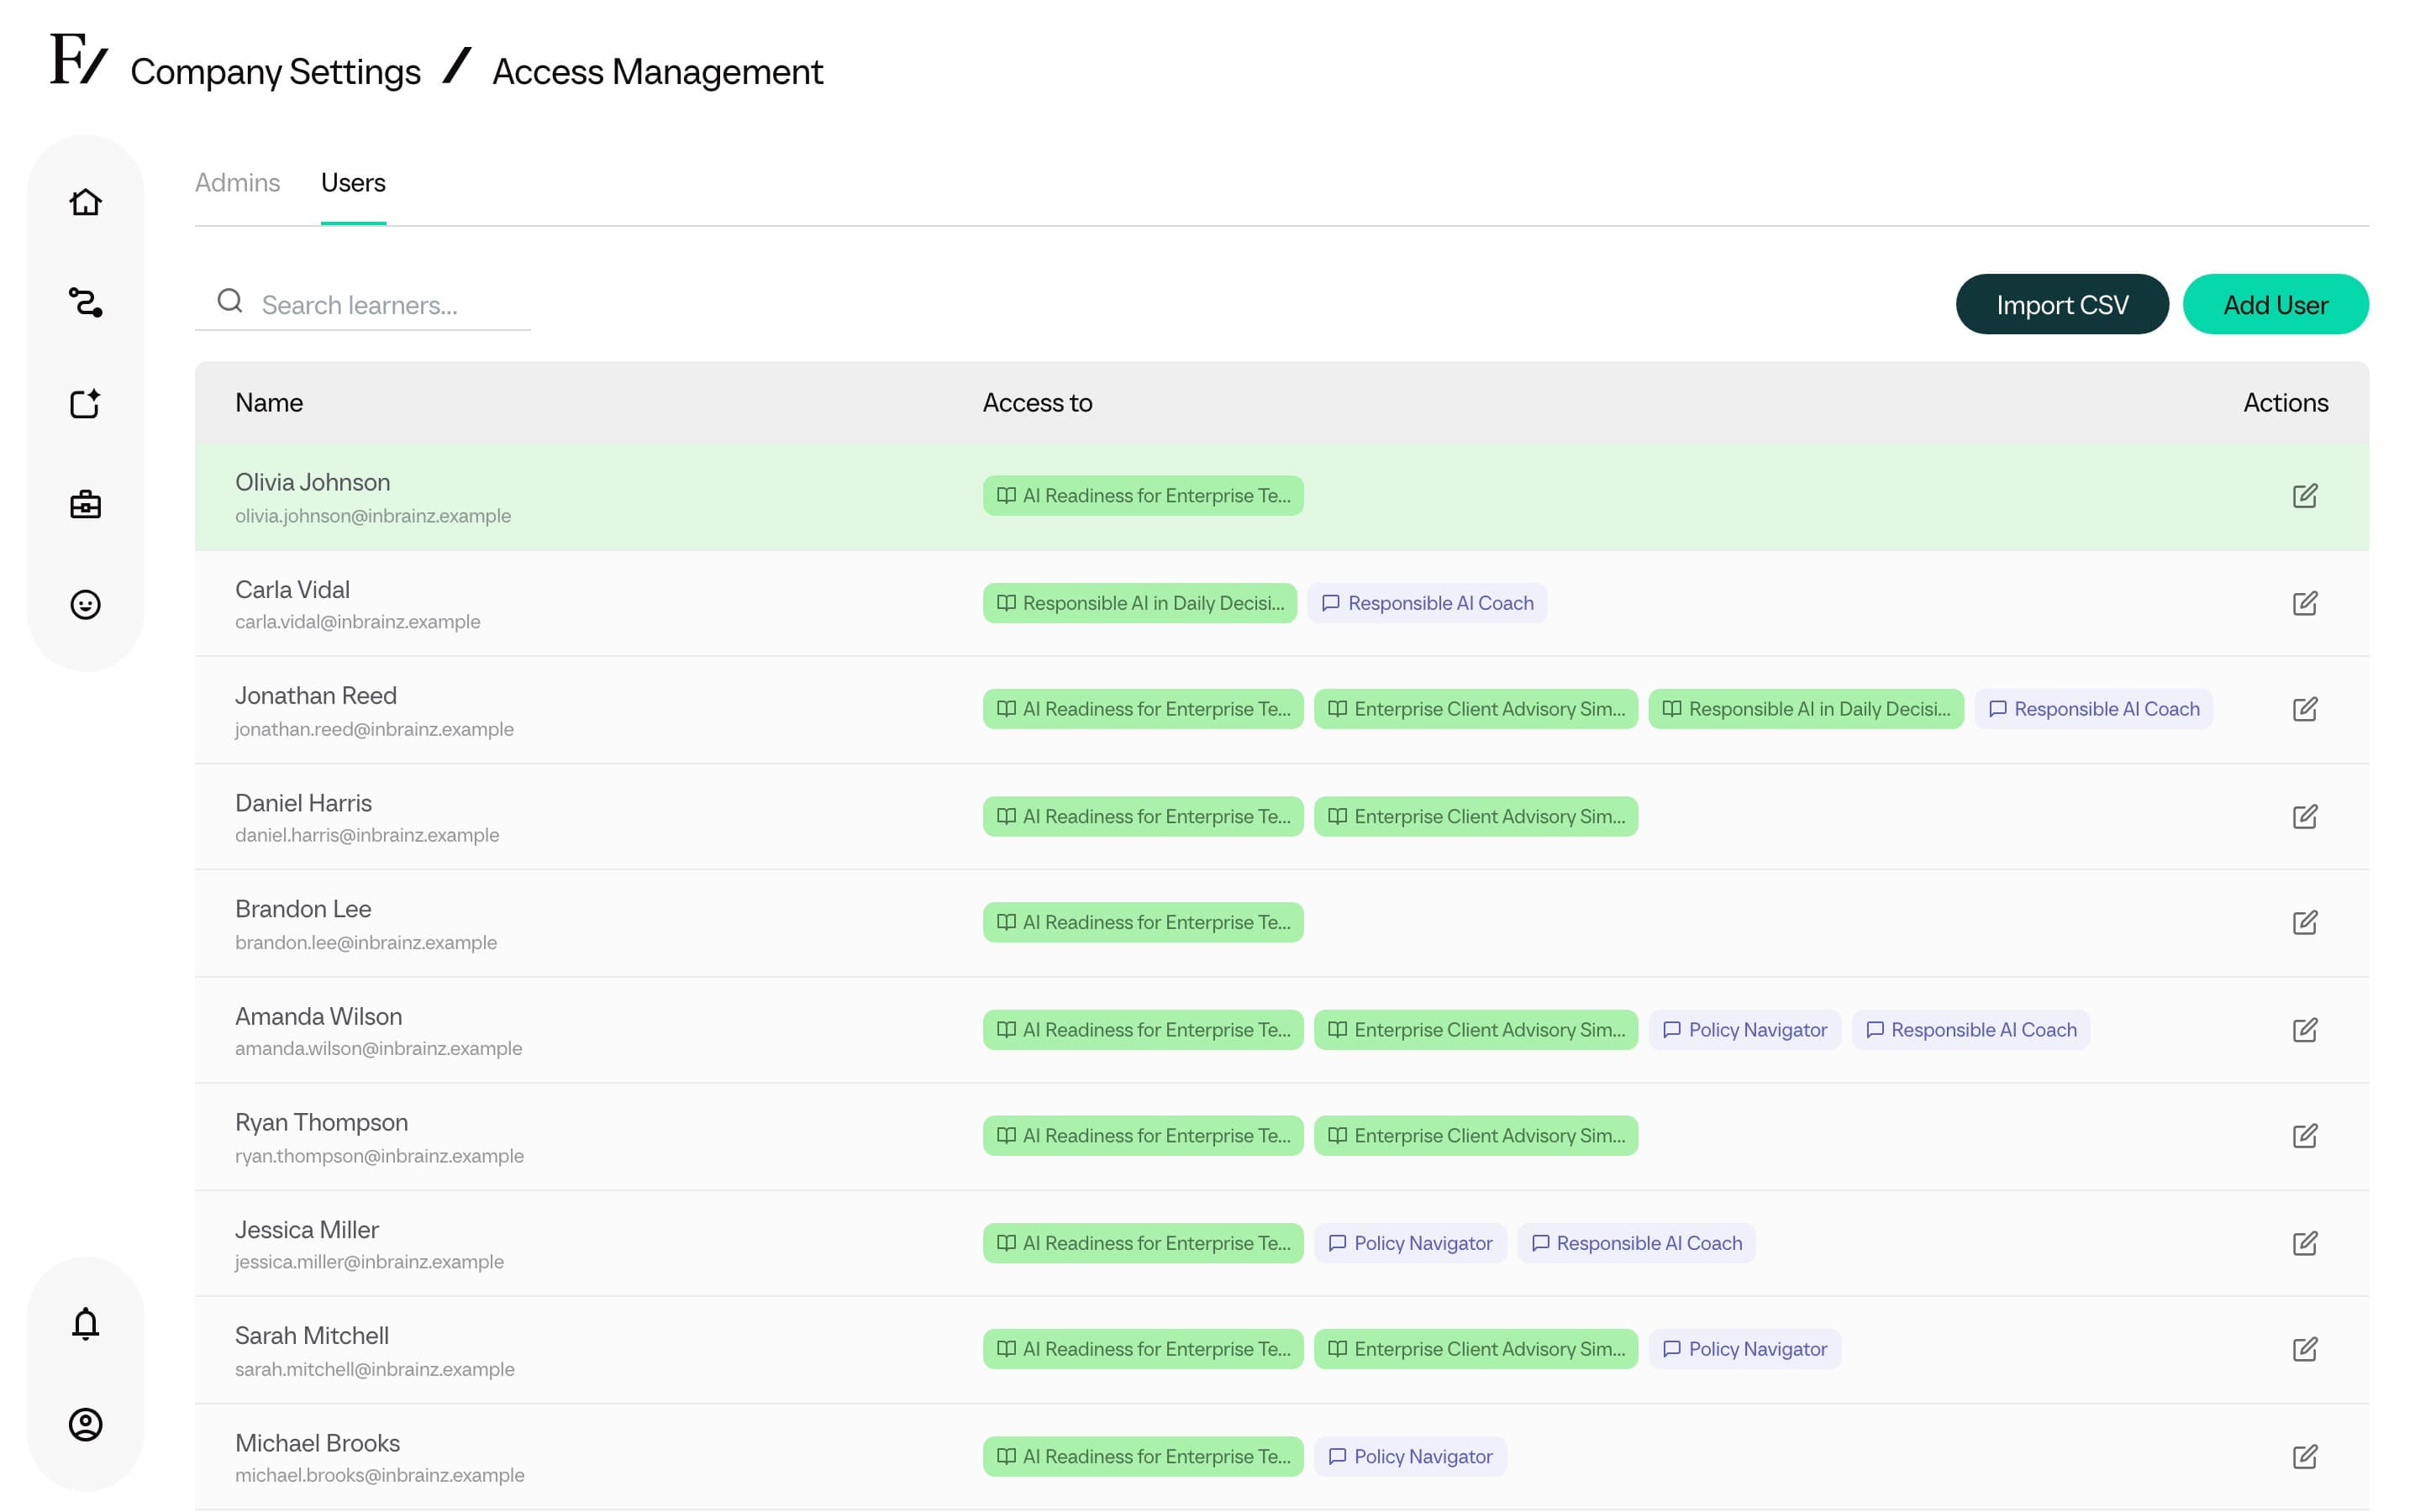Click Michael Brooks's AI Readiness tag

(1143, 1456)
